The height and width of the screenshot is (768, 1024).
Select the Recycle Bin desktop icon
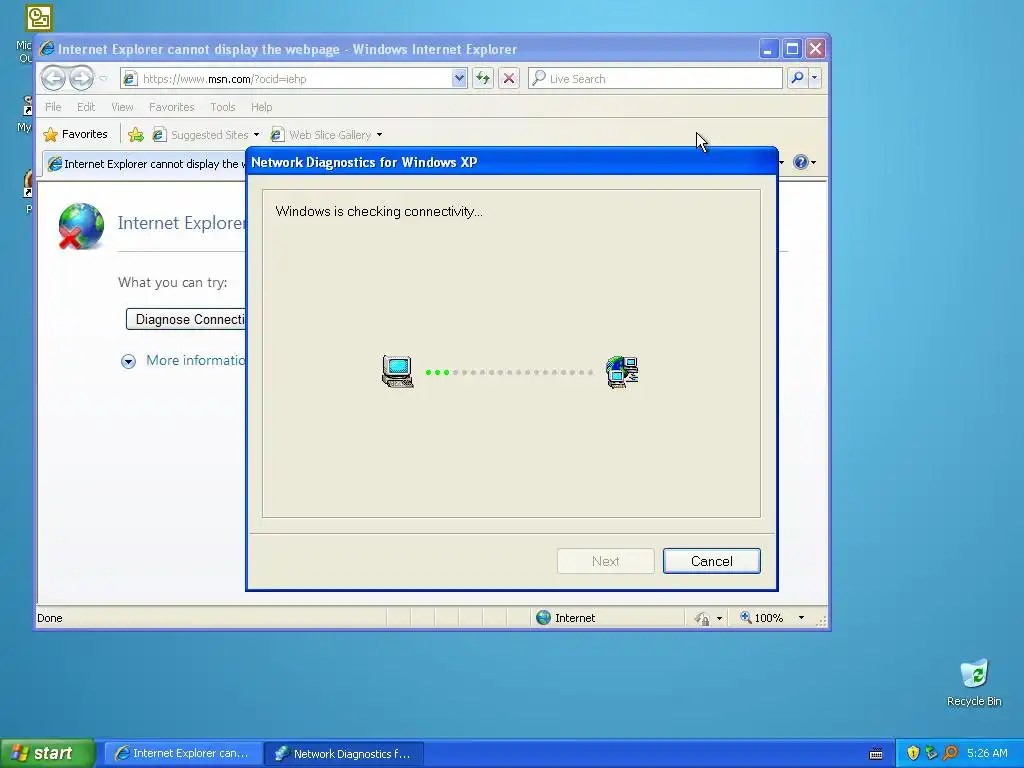pyautogui.click(x=974, y=682)
